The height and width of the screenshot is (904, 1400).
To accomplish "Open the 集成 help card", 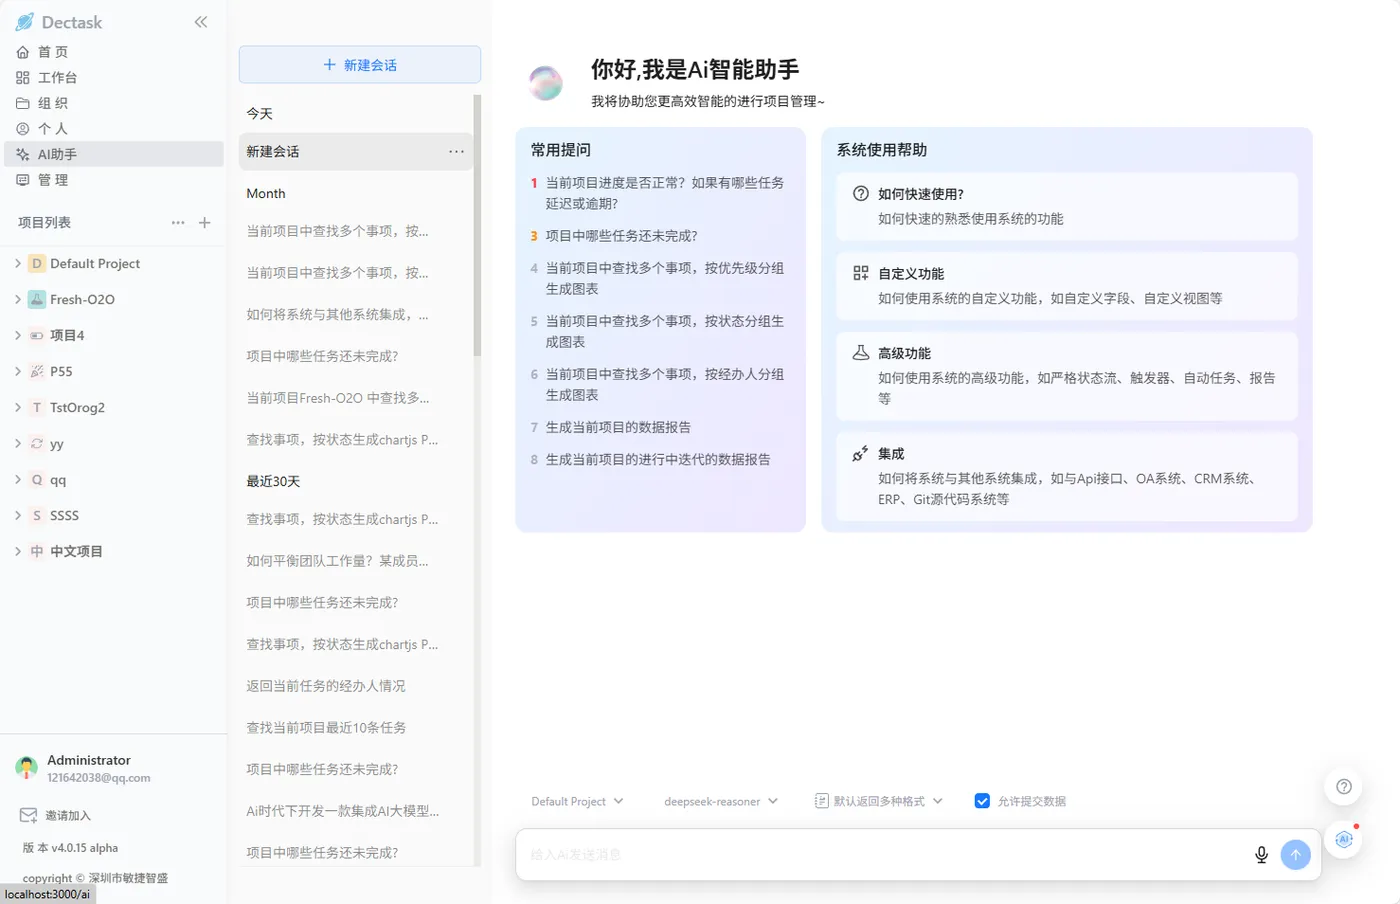I will click(1067, 476).
